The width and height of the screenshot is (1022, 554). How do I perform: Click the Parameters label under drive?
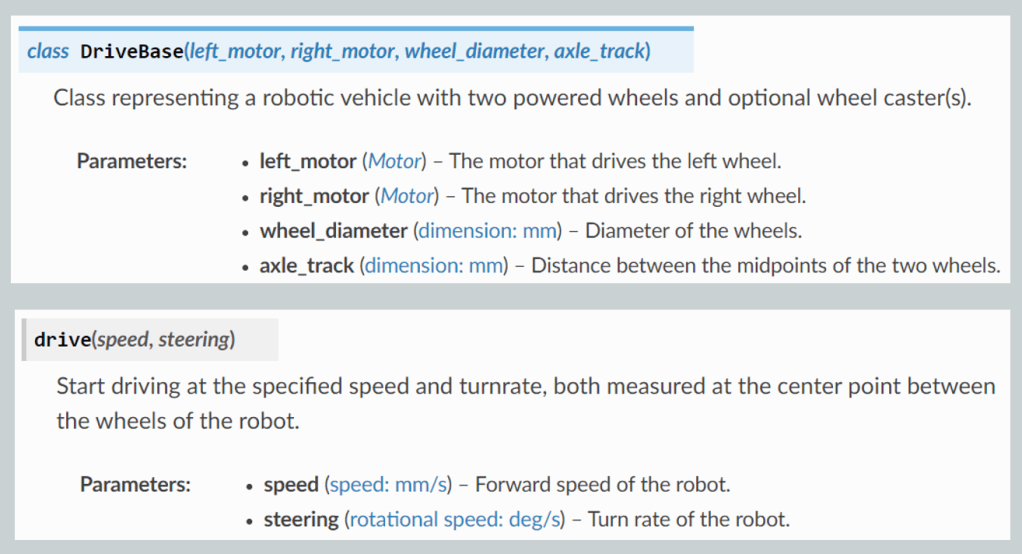(x=135, y=485)
